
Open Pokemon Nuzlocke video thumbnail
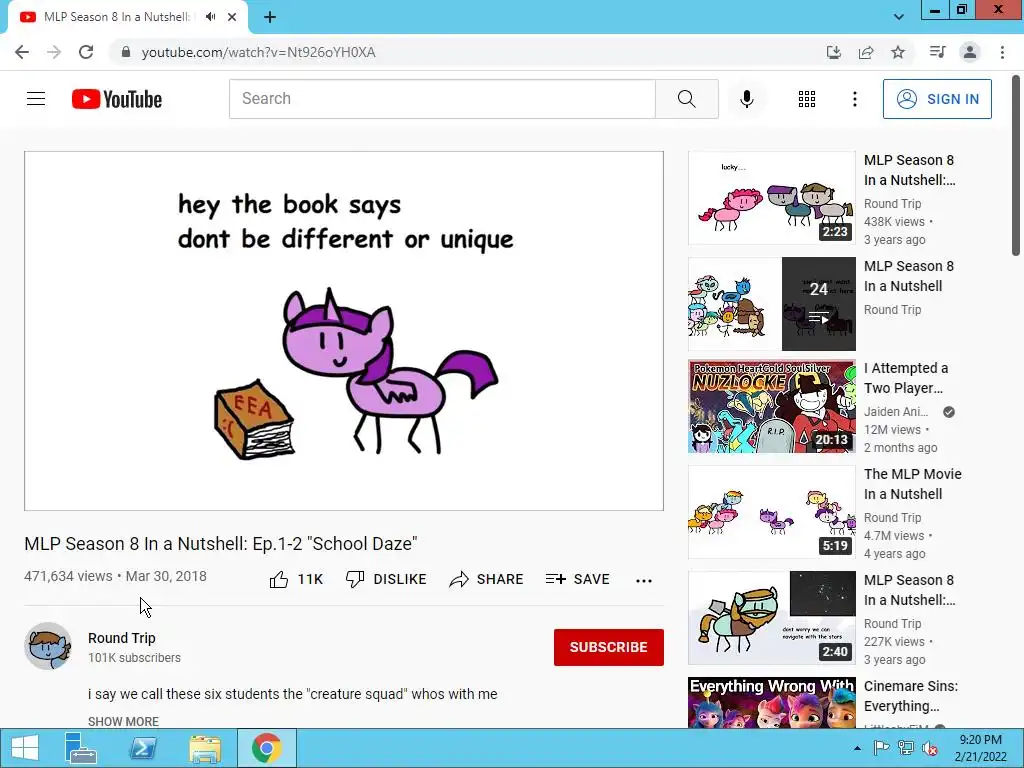pyautogui.click(x=772, y=406)
